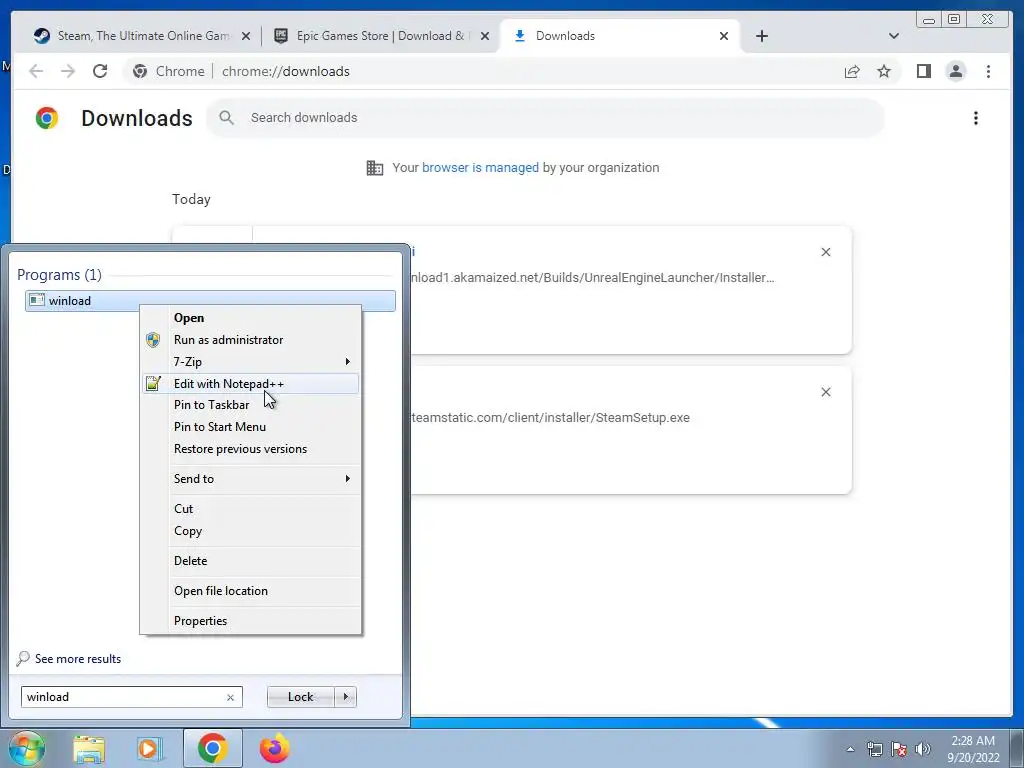Click the UnrealEngineLauncher installer source URL

592,278
